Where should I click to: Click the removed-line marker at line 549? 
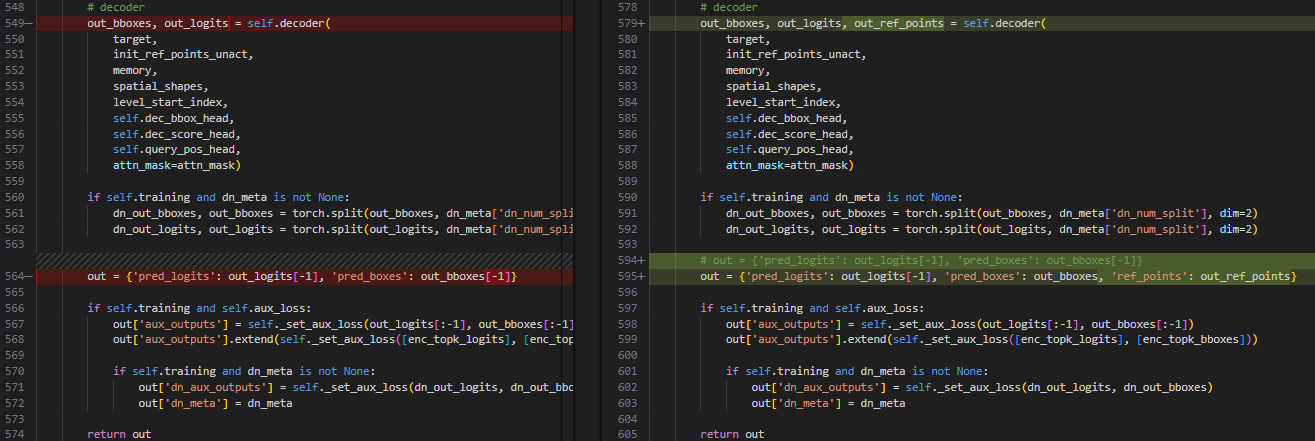pyautogui.click(x=29, y=22)
